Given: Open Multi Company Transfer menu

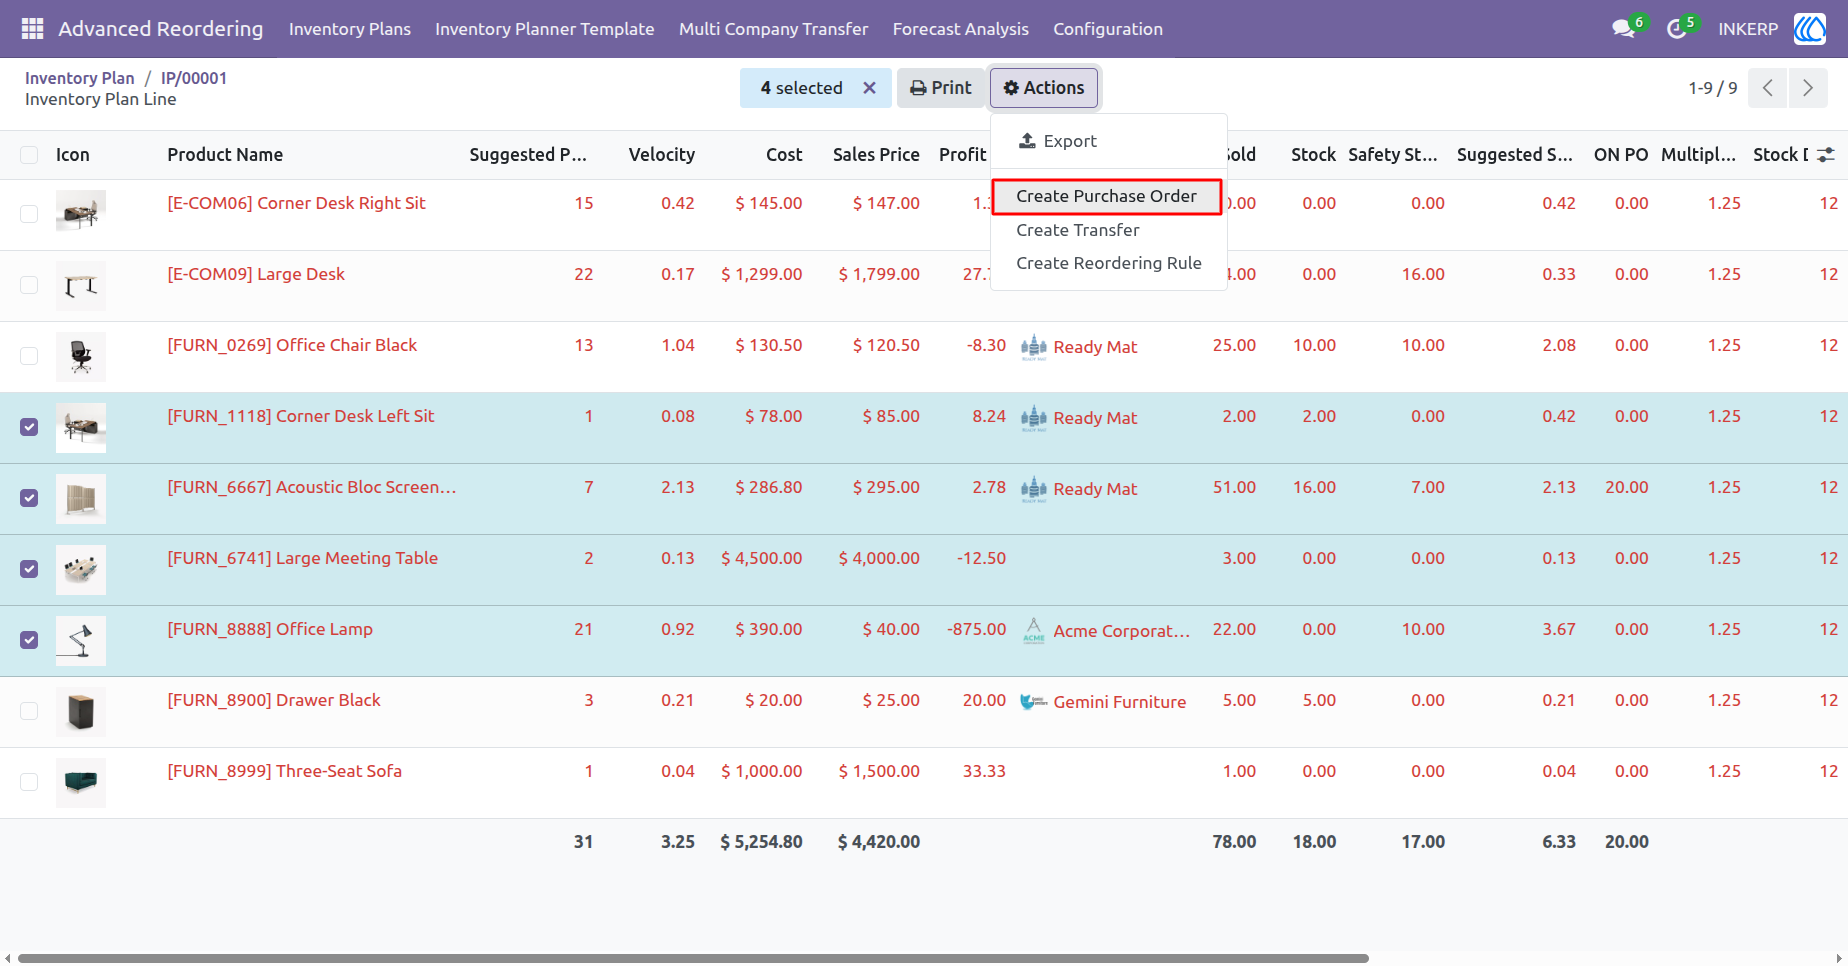Looking at the screenshot, I should click(x=774, y=29).
